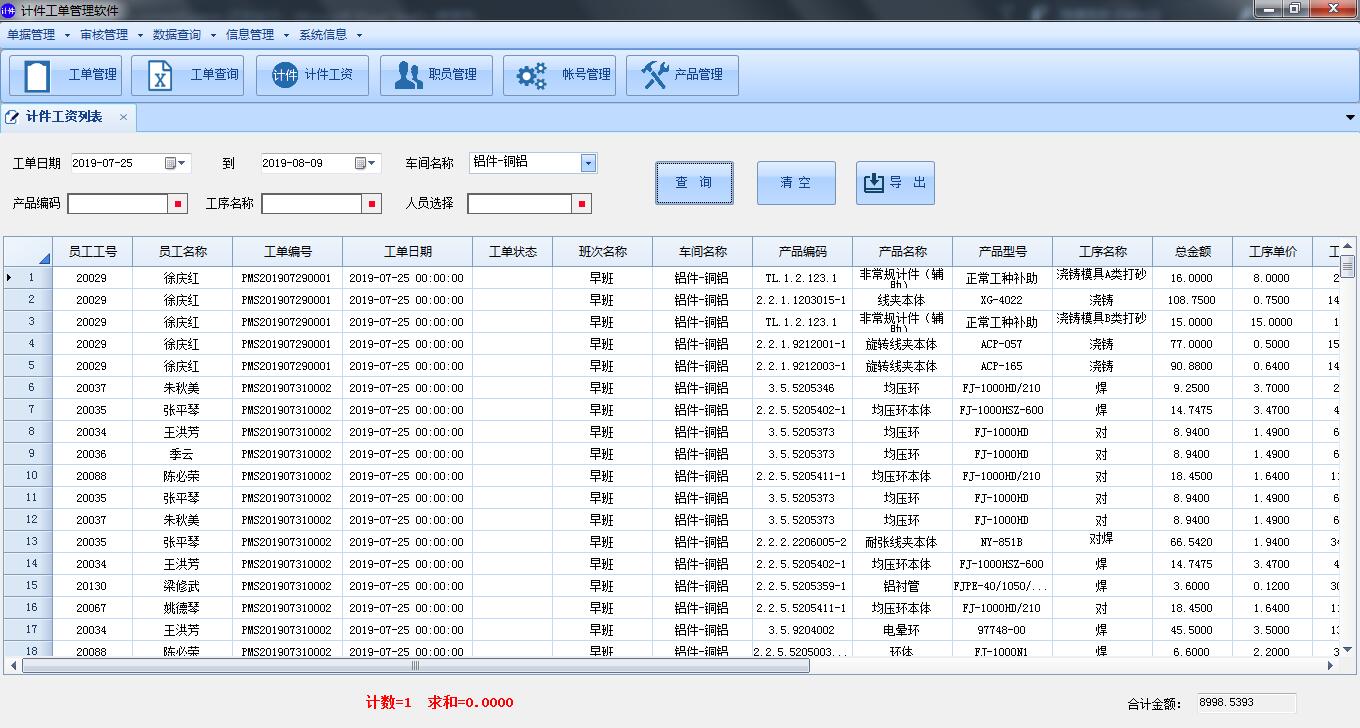The width and height of the screenshot is (1360, 728).
Task: Export data with the 导出 button
Action: tap(895, 183)
